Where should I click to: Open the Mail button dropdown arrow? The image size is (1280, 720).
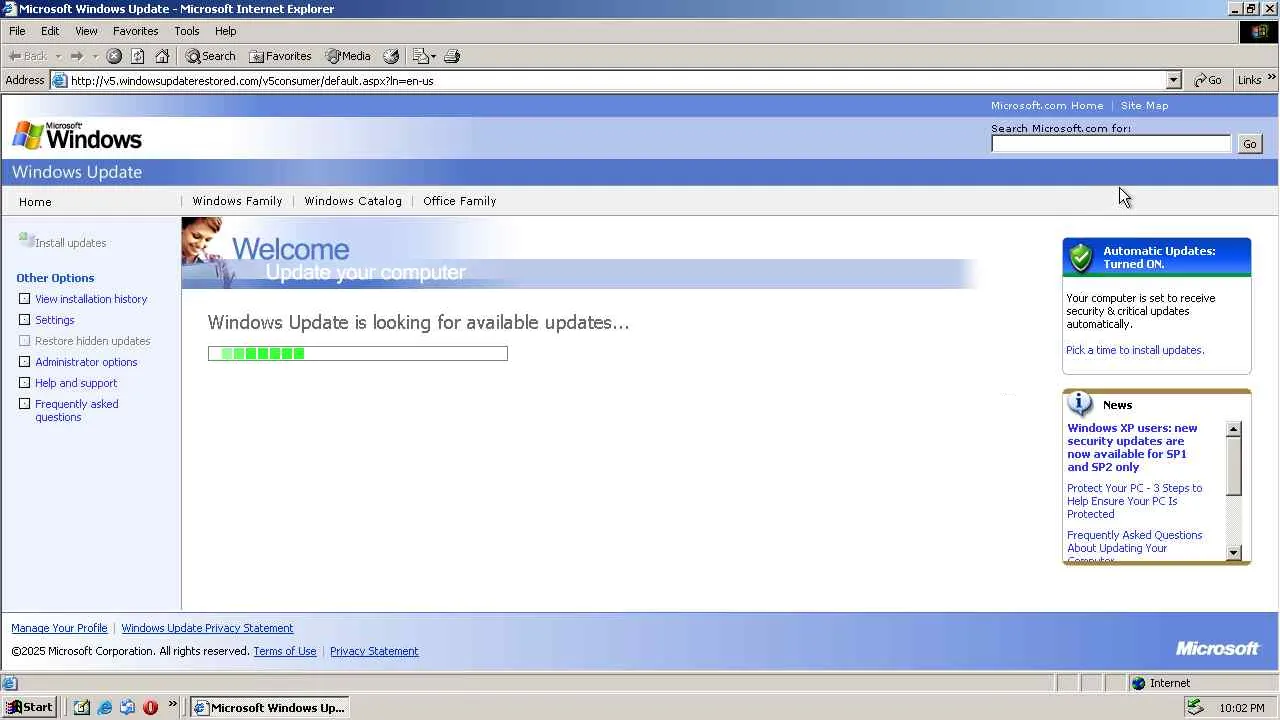(x=433, y=56)
